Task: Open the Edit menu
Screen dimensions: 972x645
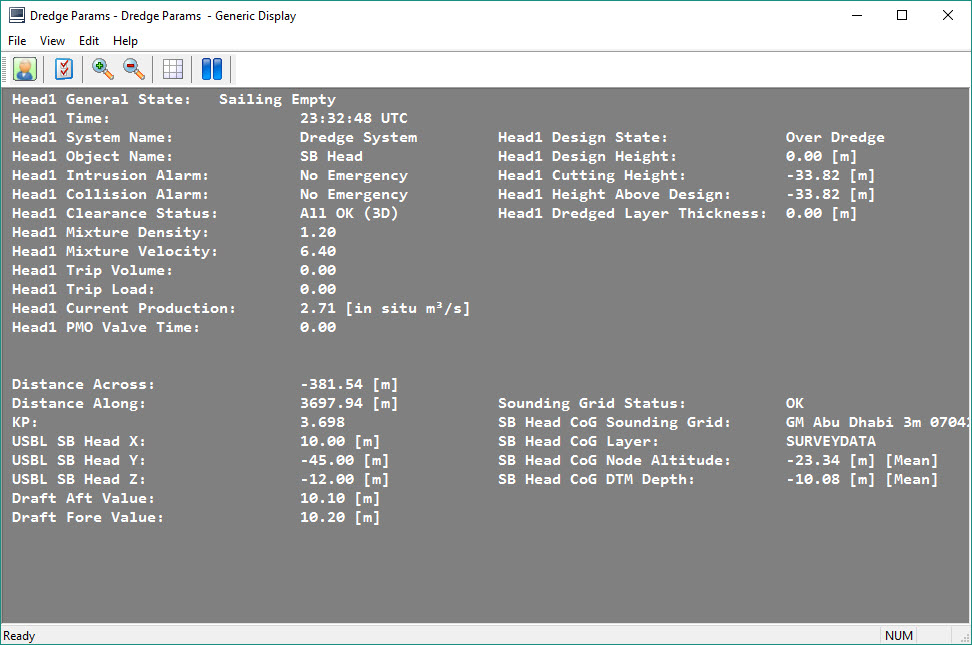Action: point(89,41)
